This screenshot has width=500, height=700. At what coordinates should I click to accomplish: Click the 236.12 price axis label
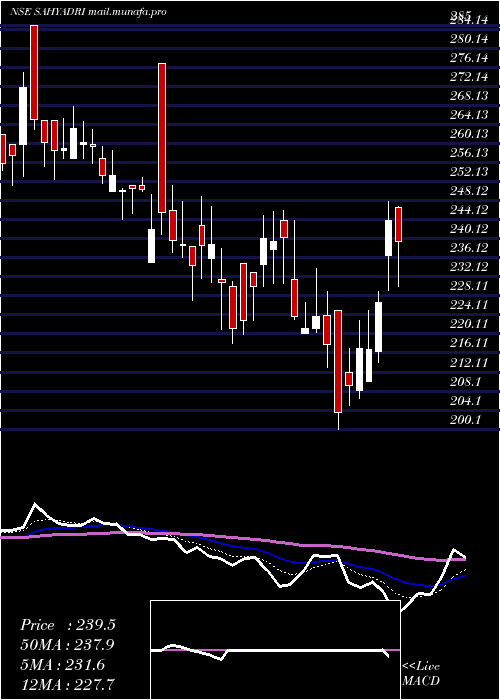[469, 248]
